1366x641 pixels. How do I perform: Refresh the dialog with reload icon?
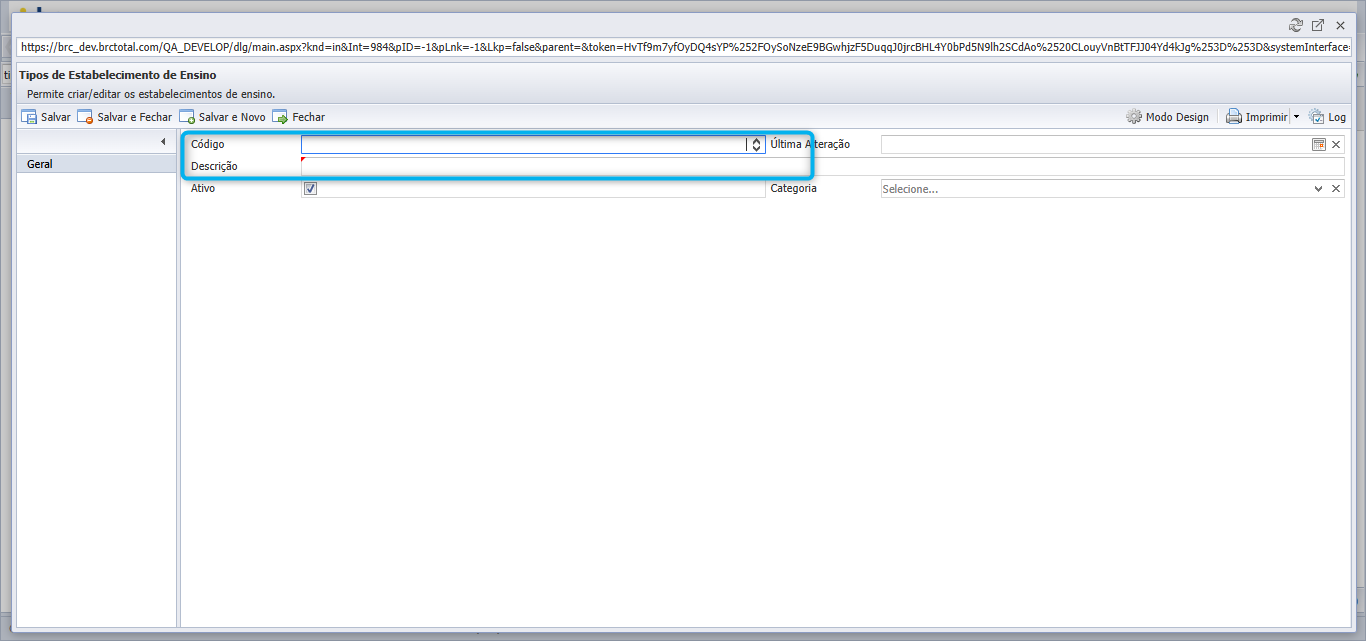pyautogui.click(x=1296, y=25)
